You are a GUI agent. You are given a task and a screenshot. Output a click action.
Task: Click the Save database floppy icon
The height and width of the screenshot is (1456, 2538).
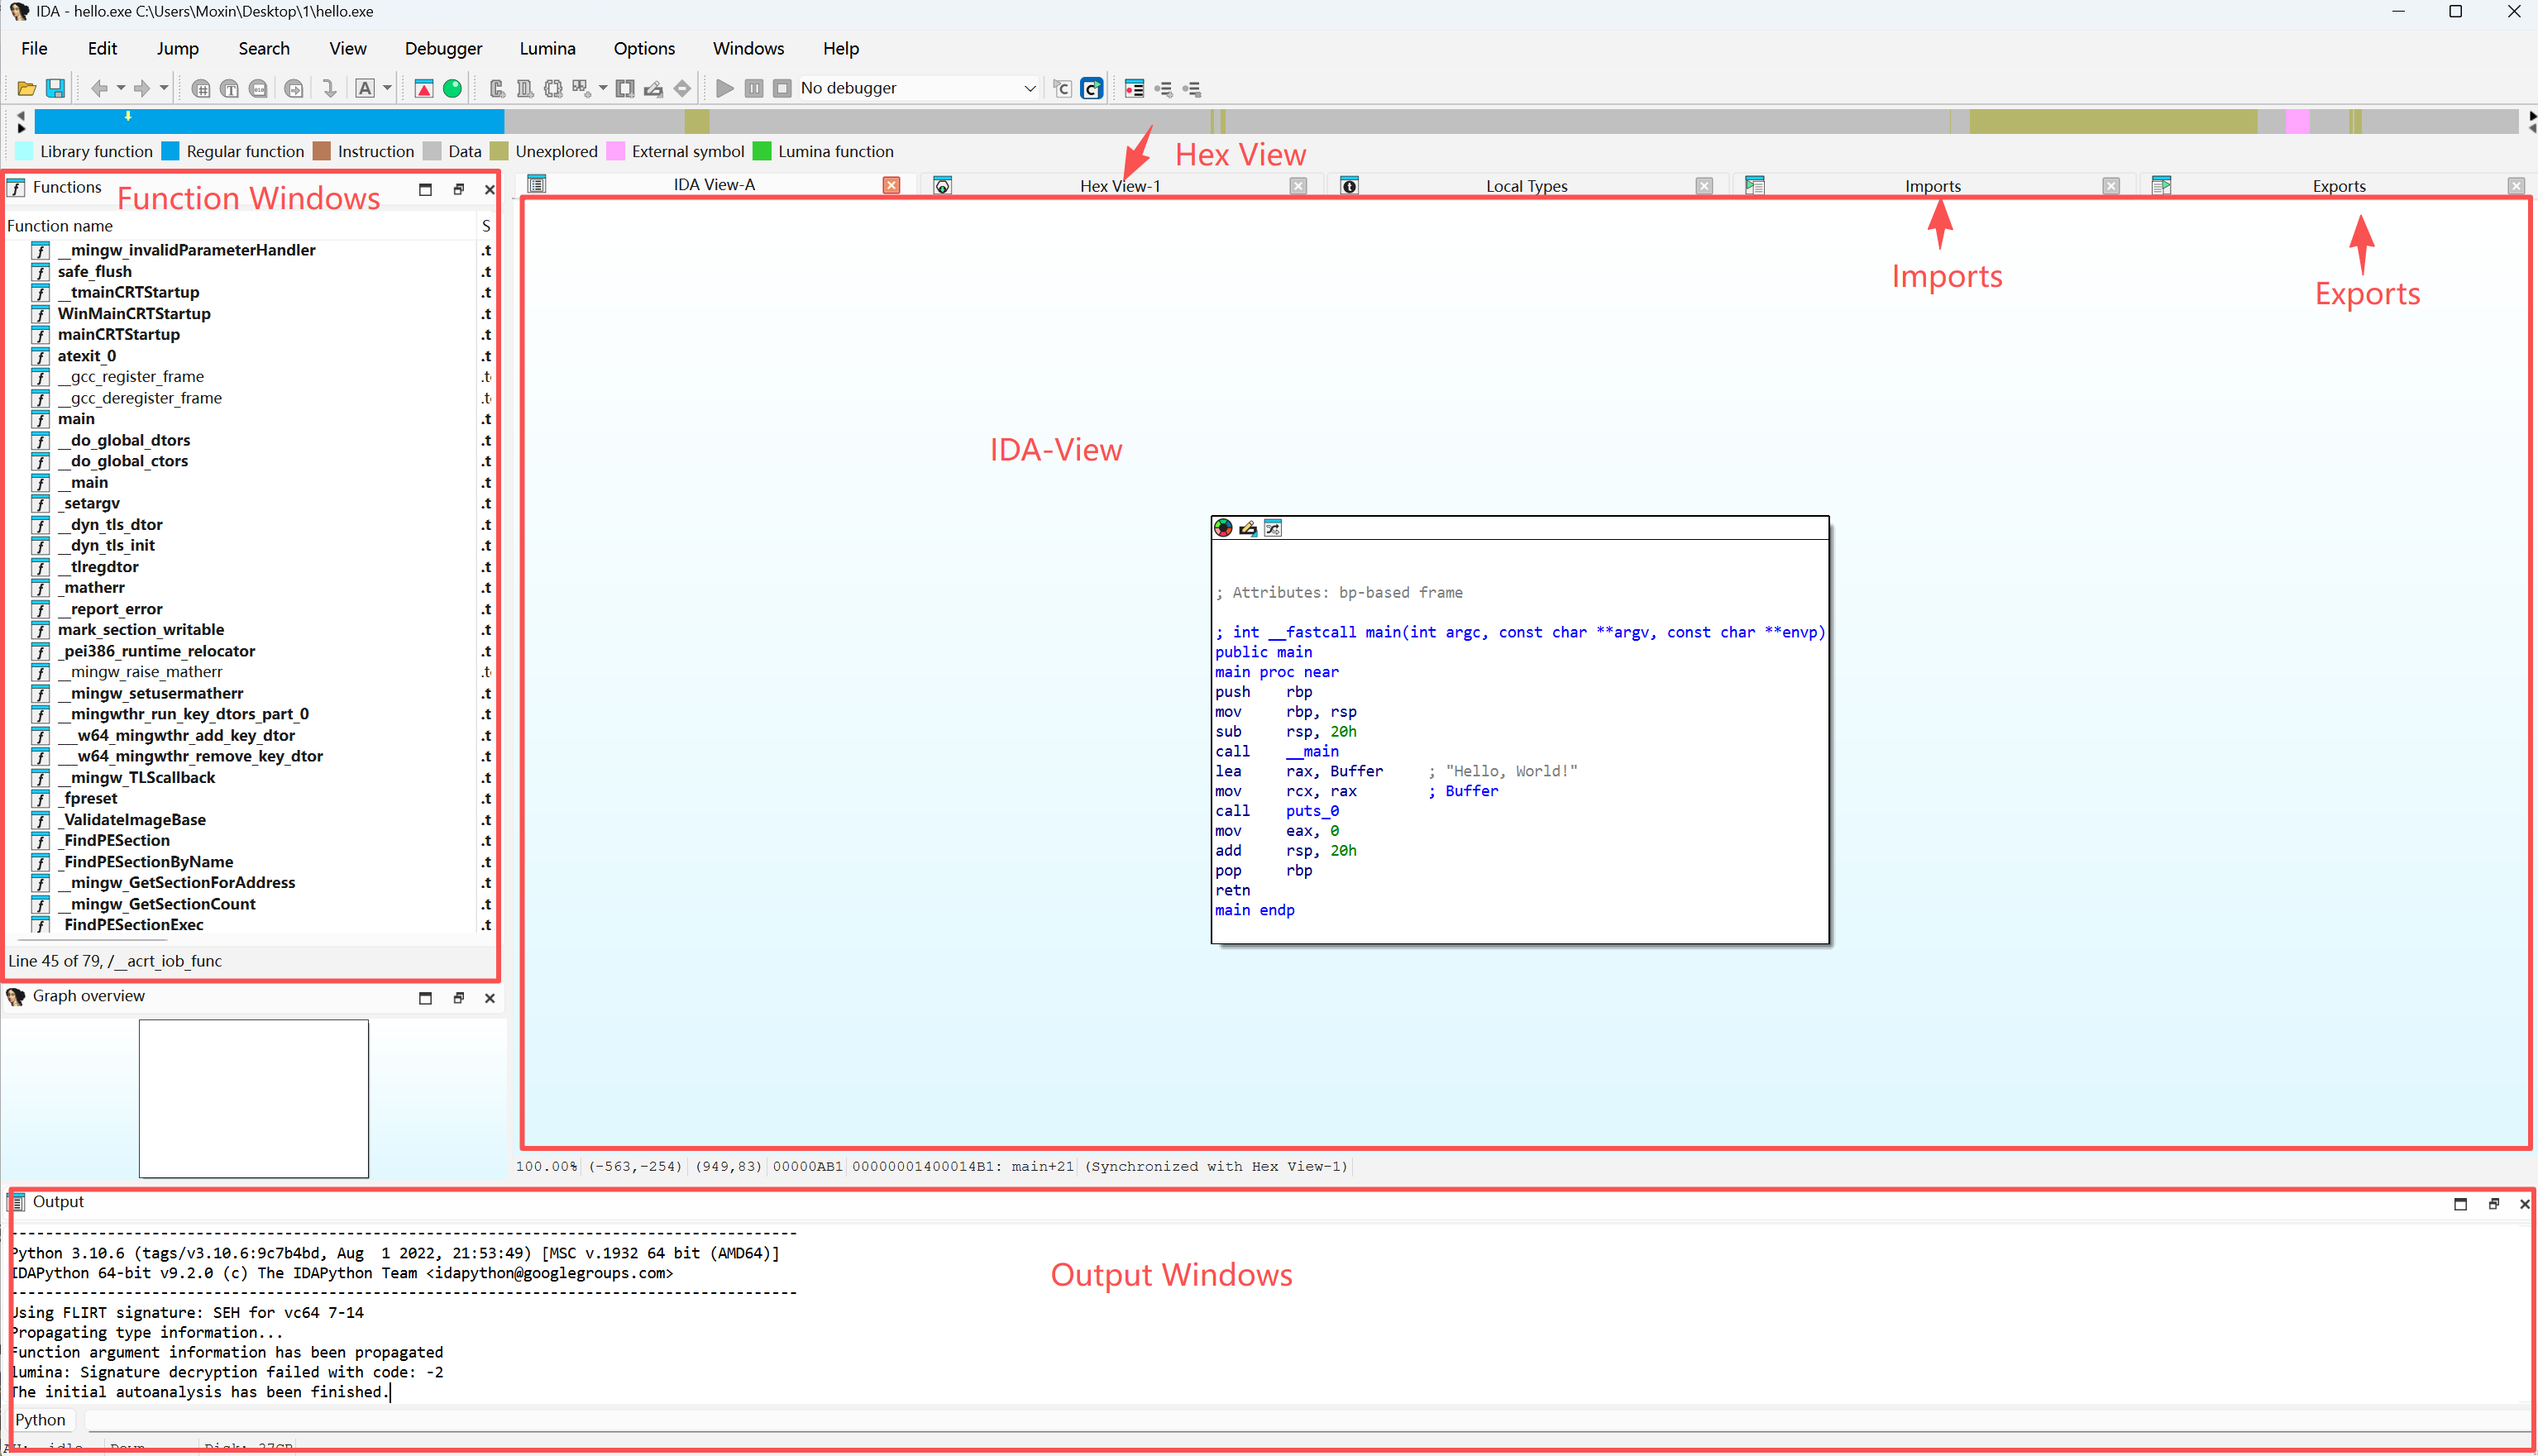pos(56,88)
